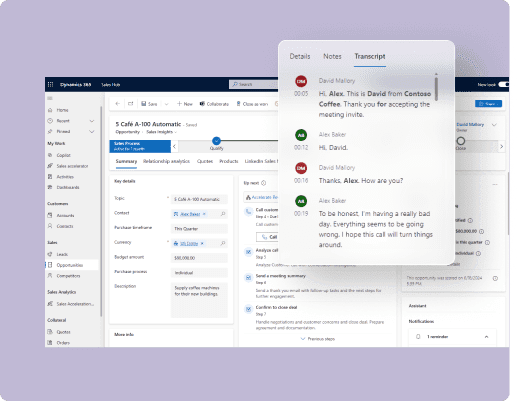Open Competitors in the sidebar
The image size is (519, 401).
click(x=68, y=276)
